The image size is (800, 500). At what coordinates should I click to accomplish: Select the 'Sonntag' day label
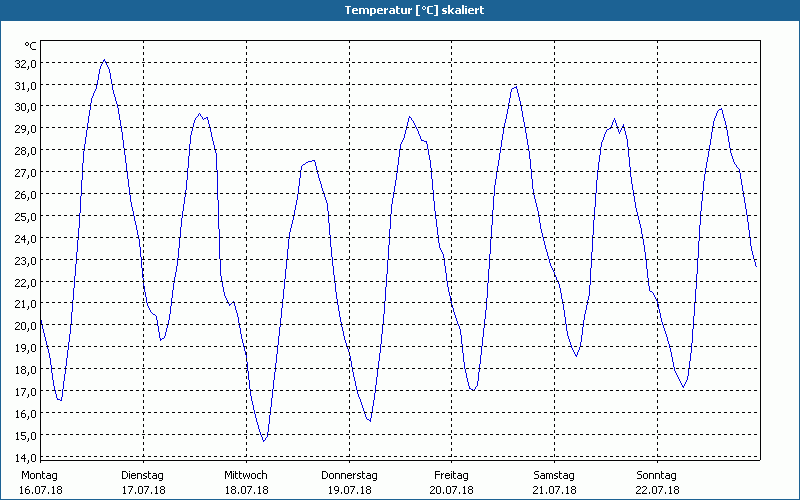(657, 475)
